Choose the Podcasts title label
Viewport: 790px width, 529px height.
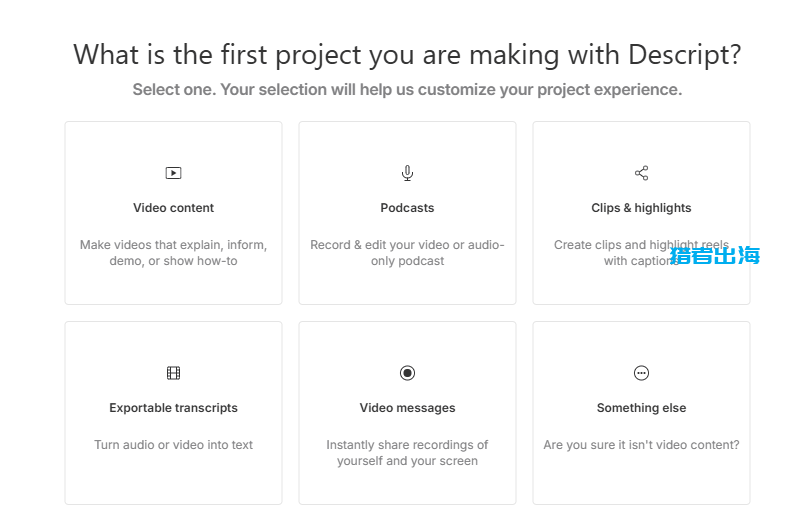pyautogui.click(x=407, y=208)
